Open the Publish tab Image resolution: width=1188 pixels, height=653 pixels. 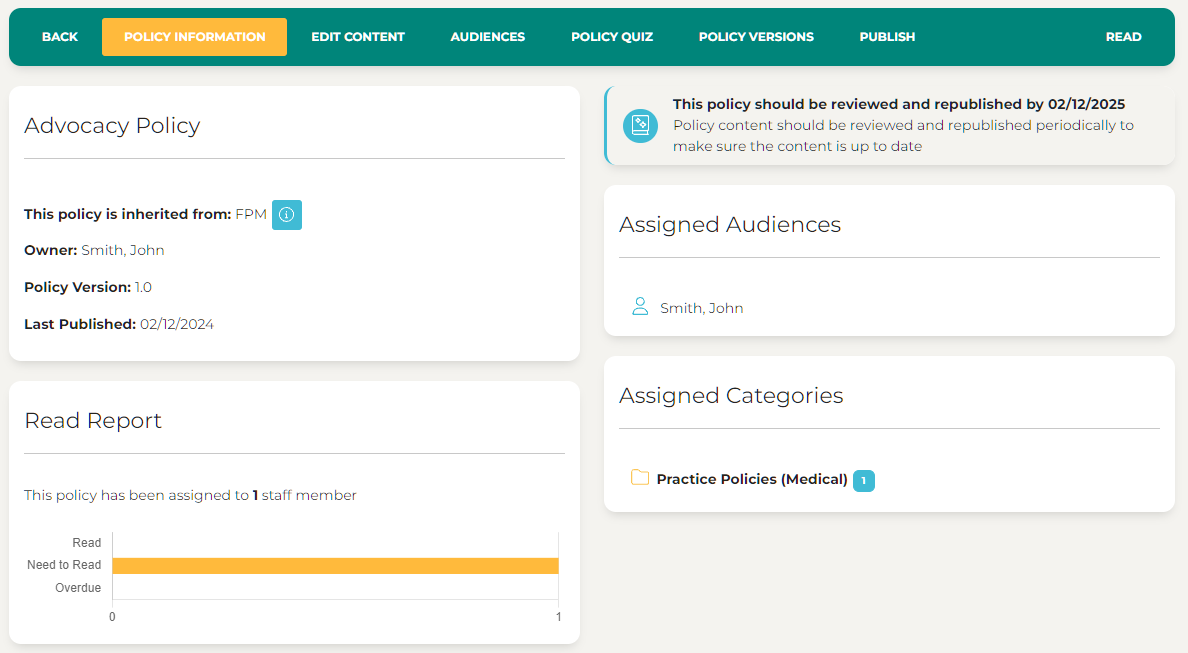(887, 37)
